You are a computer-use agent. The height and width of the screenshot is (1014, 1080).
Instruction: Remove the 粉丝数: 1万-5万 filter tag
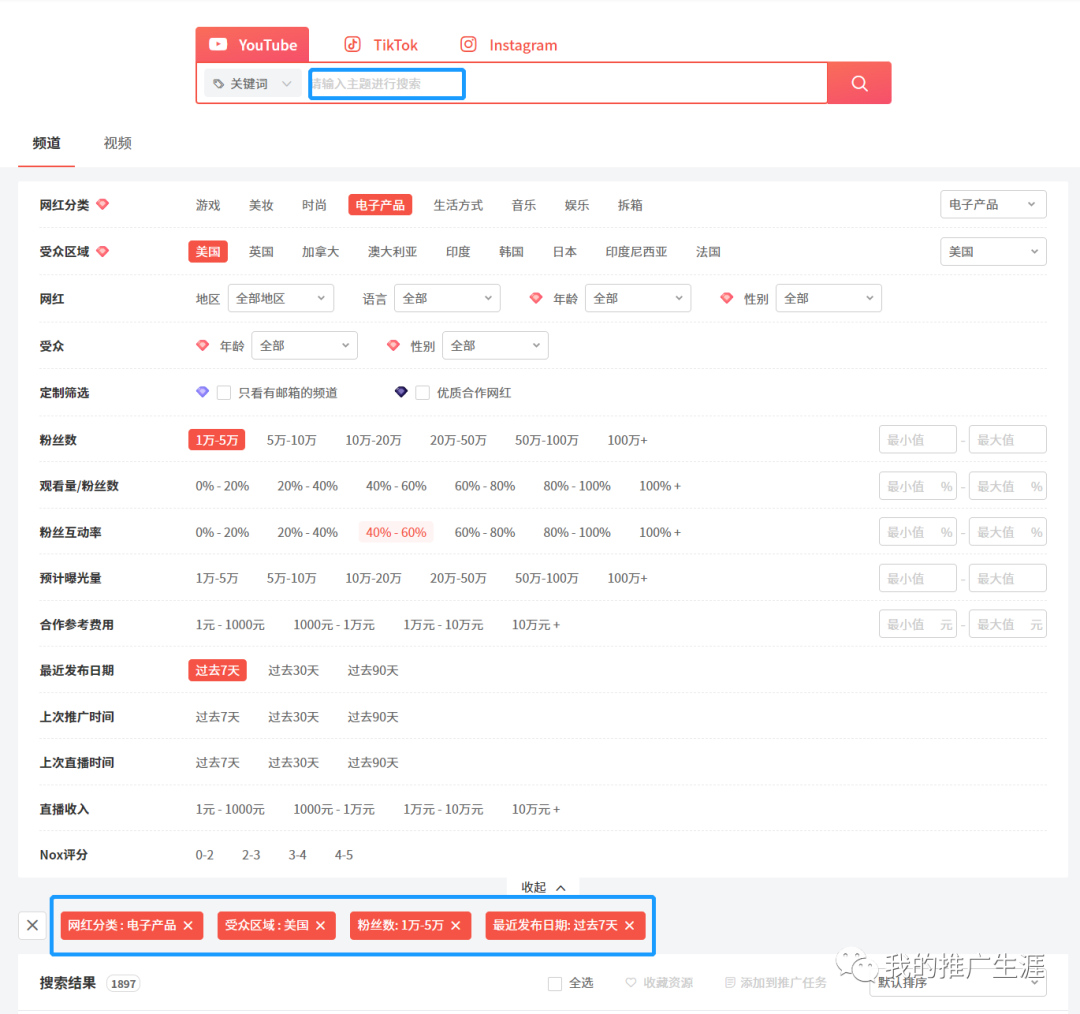pyautogui.click(x=455, y=926)
